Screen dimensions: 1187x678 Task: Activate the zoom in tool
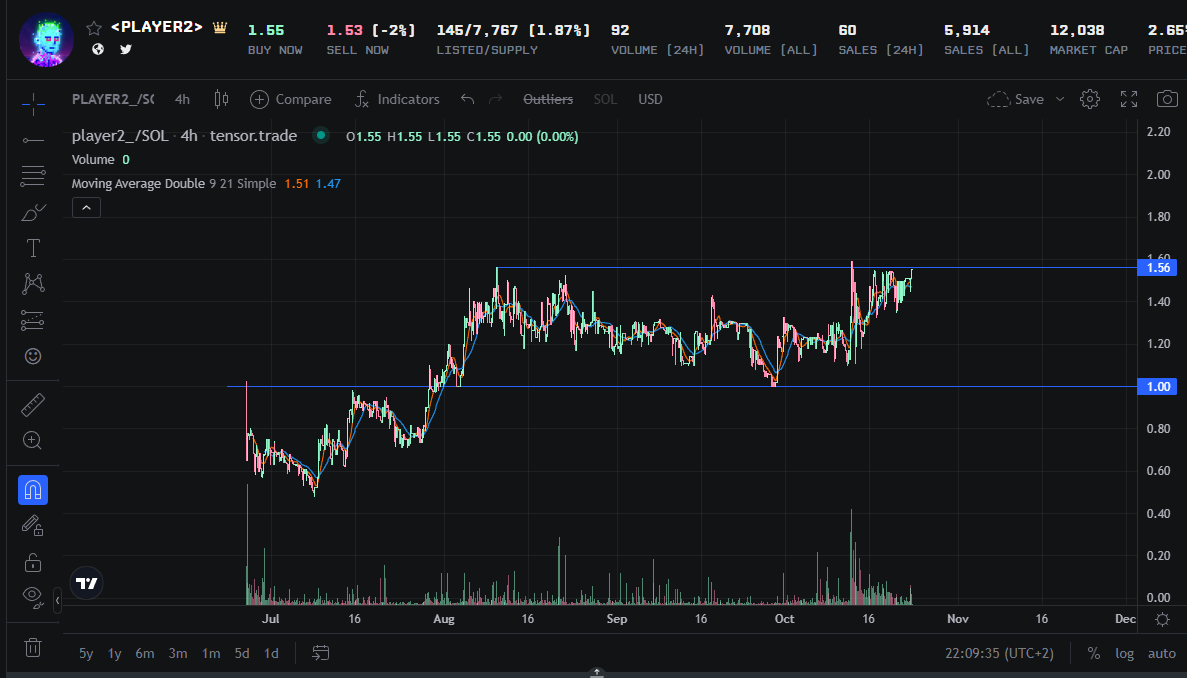[x=33, y=440]
